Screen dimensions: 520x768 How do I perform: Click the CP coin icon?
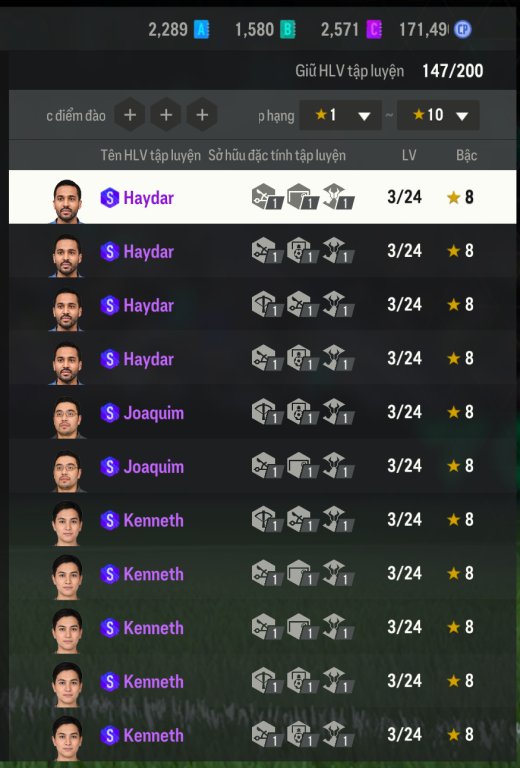pyautogui.click(x=462, y=29)
